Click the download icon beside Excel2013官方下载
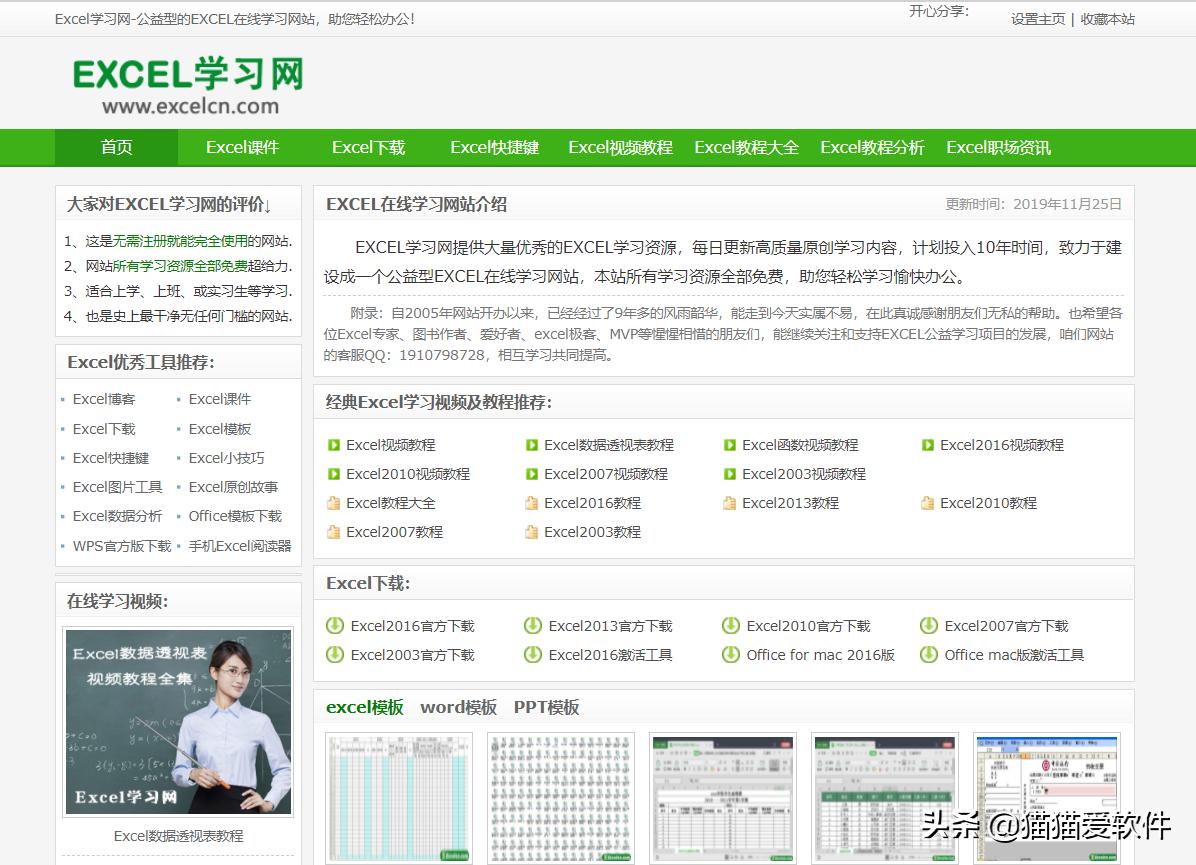 coord(532,625)
